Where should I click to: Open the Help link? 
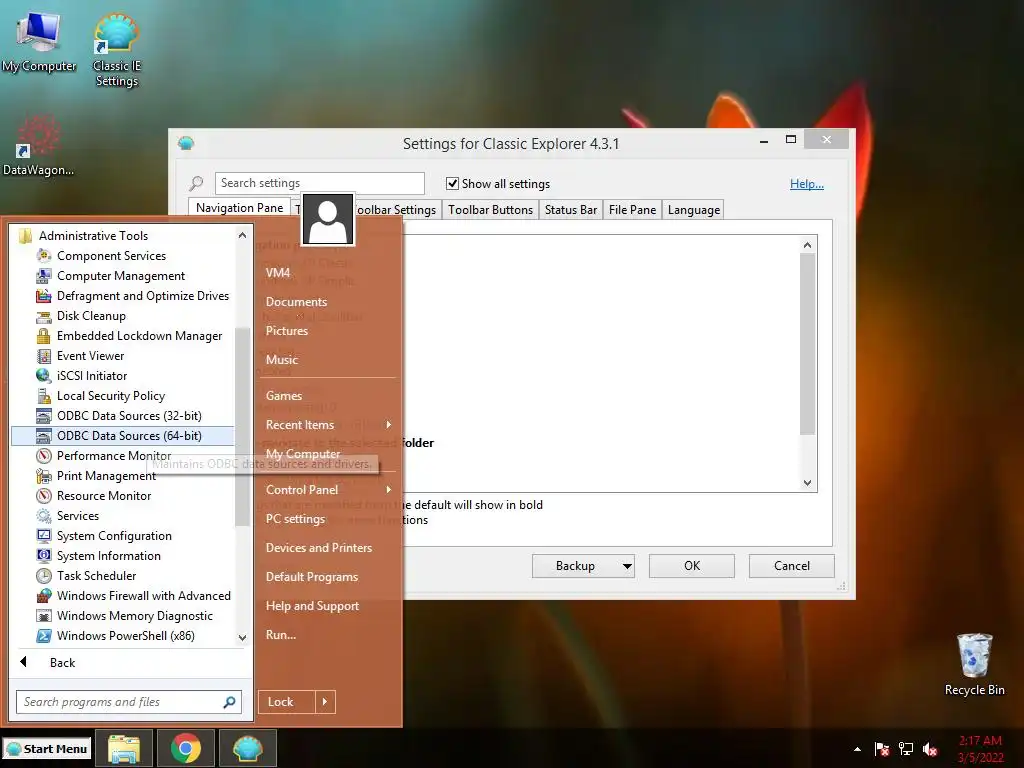coord(807,184)
